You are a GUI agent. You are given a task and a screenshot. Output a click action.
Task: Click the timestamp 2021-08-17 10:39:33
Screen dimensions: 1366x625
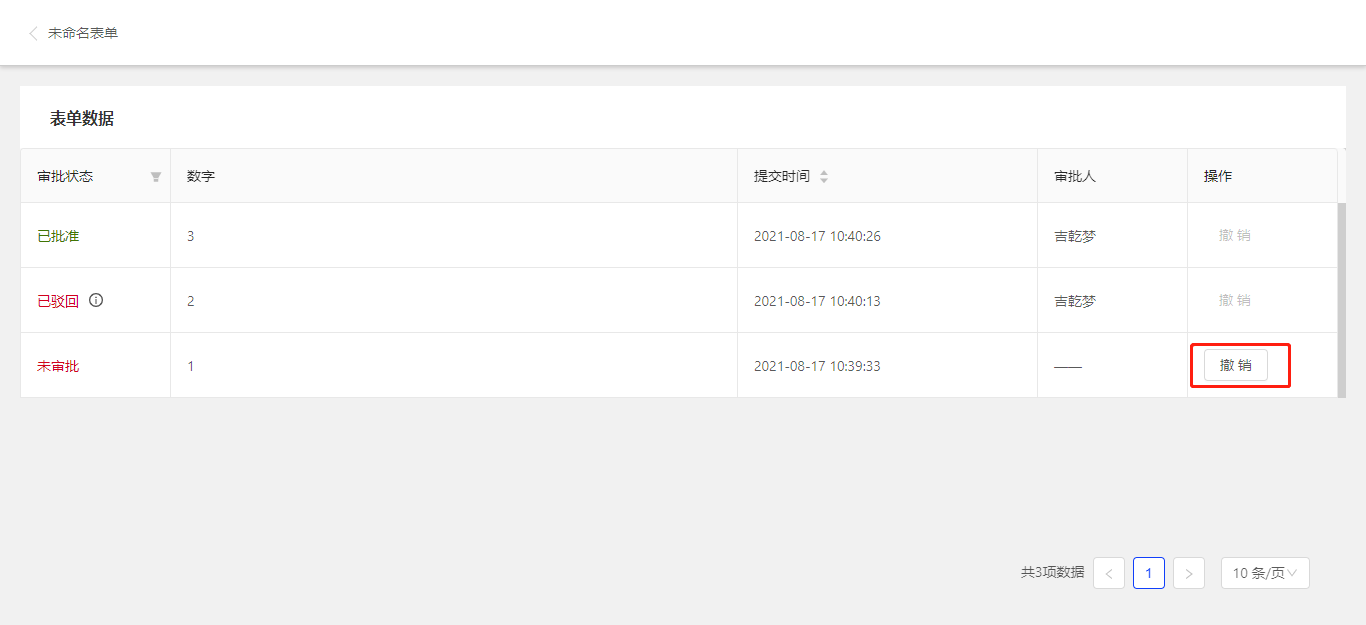(x=817, y=366)
